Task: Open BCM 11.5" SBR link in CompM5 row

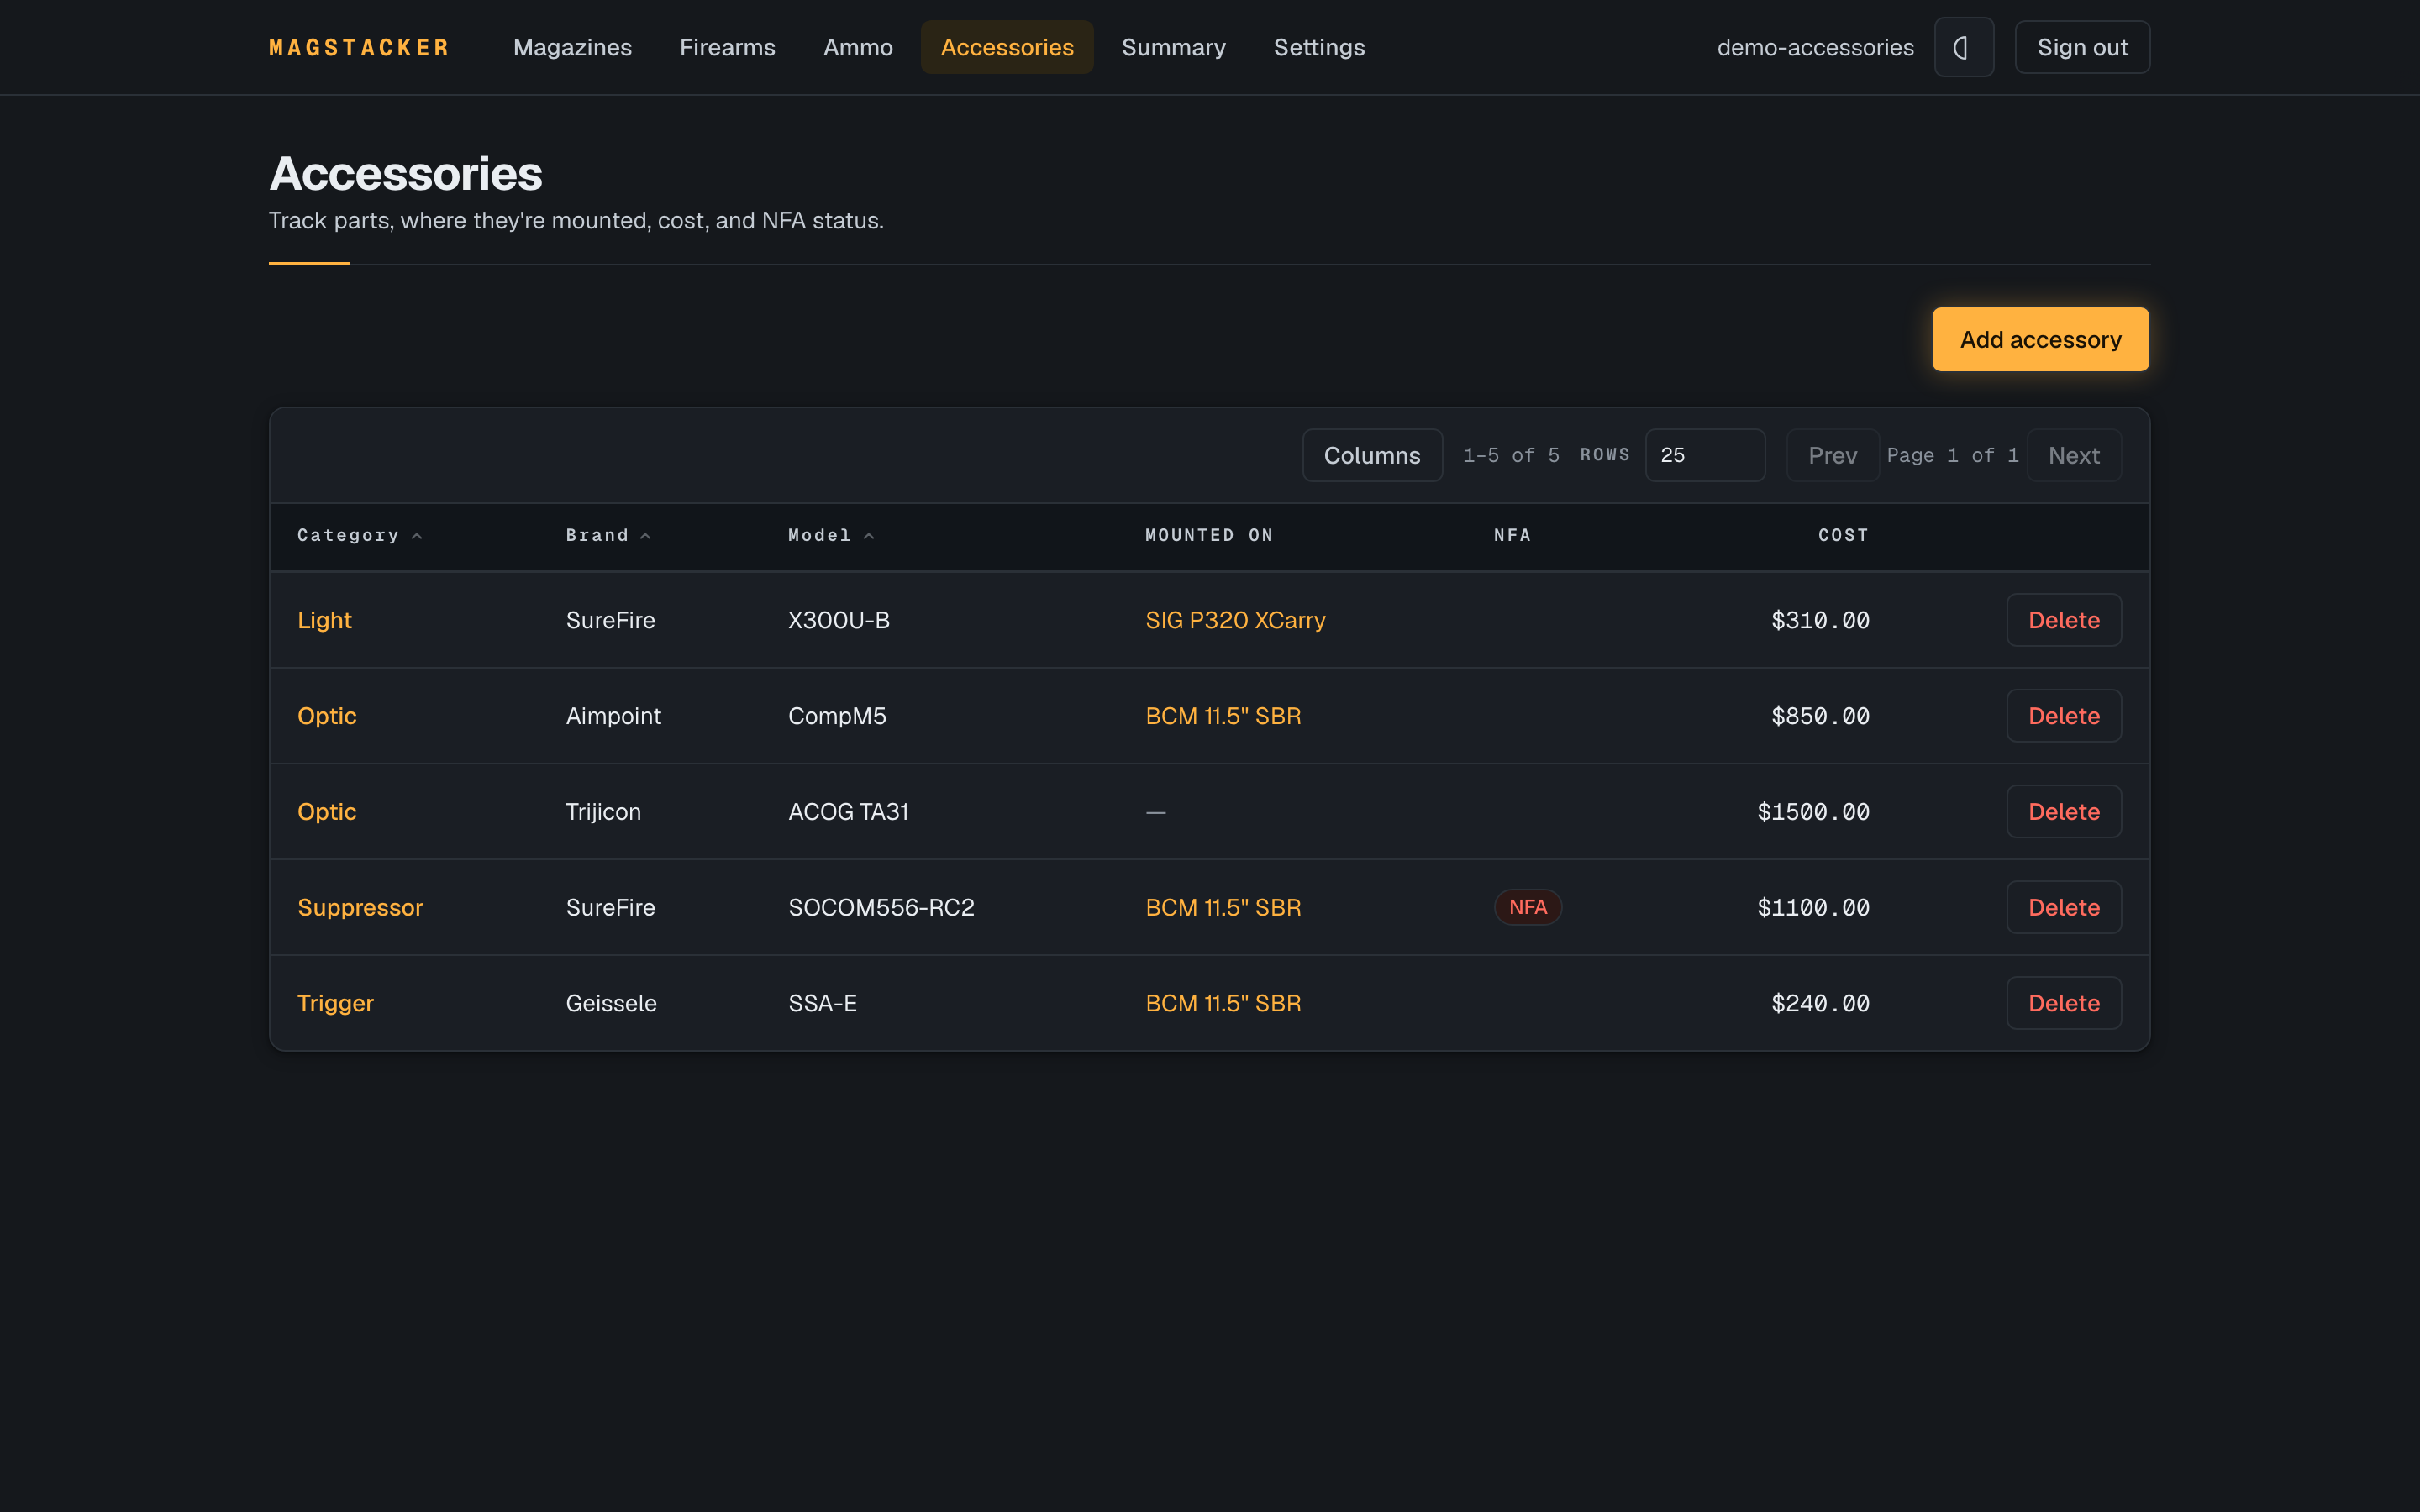Action: [1223, 716]
